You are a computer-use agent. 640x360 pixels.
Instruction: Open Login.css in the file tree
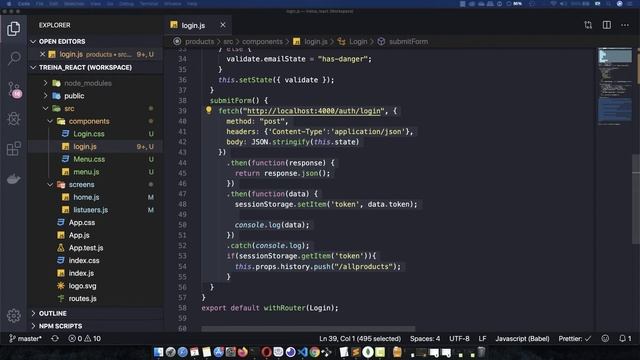(x=89, y=133)
